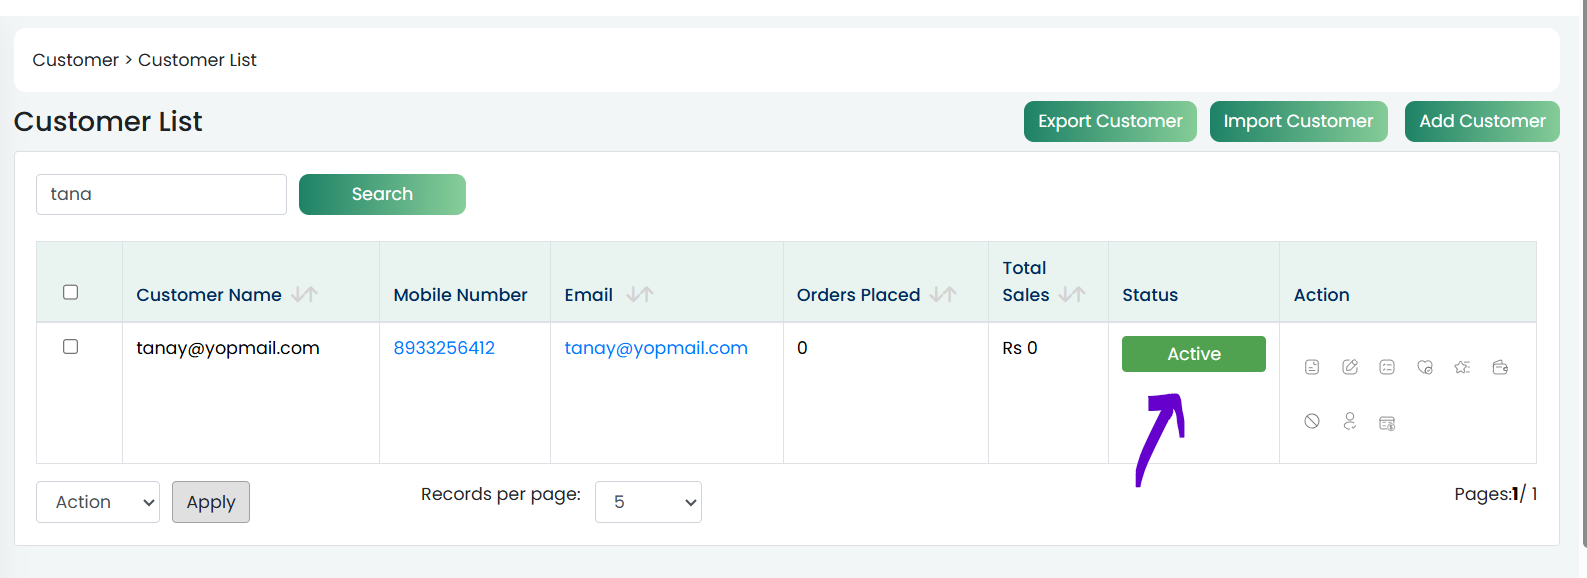Screen dimensions: 1587x578
Task: Click the Export Customer button
Action: click(1110, 121)
